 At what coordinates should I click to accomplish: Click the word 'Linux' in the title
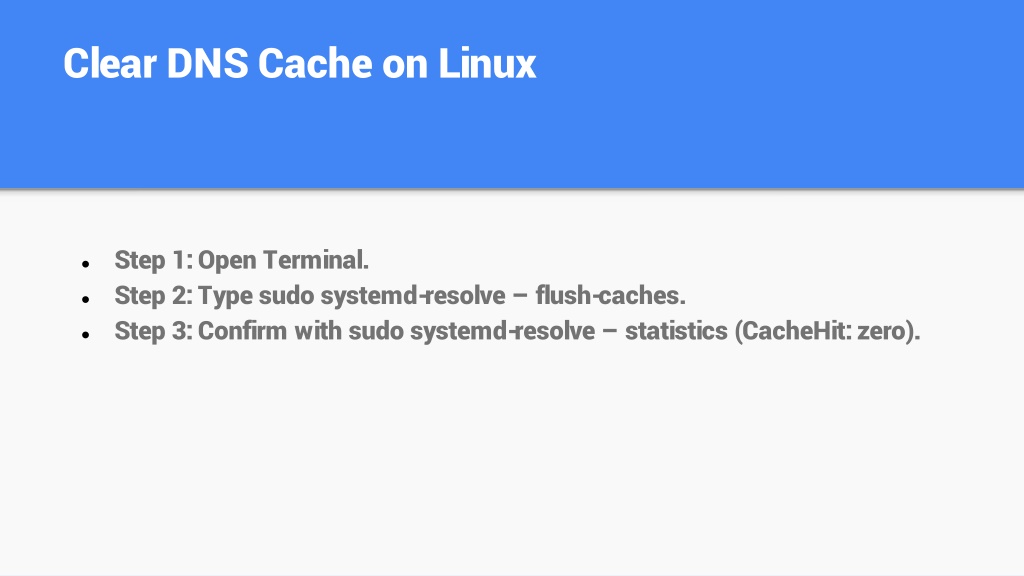487,64
